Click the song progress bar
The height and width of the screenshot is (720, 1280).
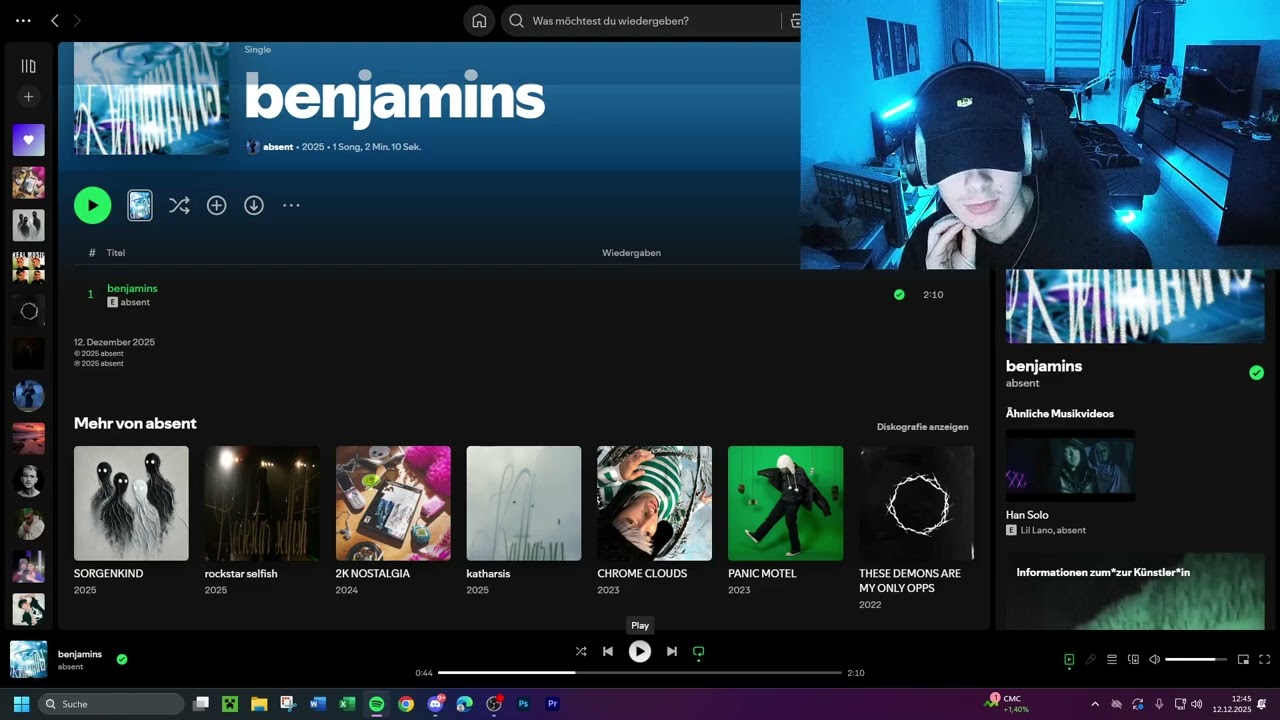click(639, 673)
